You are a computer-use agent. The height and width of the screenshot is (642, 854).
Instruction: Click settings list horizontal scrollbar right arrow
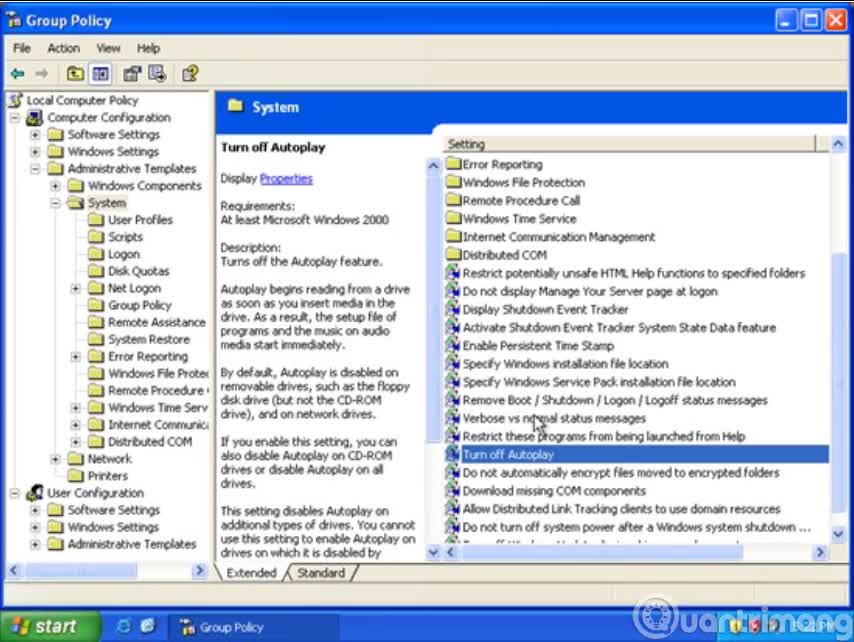[820, 552]
